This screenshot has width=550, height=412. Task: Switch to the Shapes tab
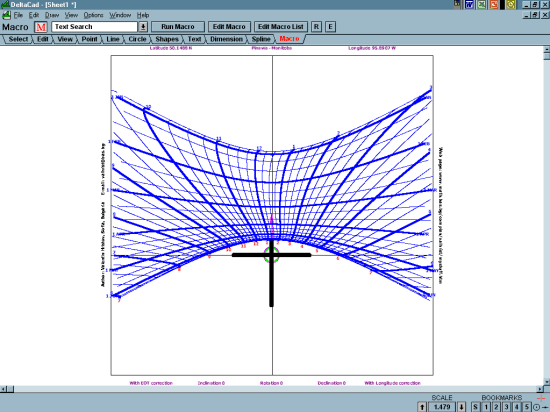tap(167, 39)
